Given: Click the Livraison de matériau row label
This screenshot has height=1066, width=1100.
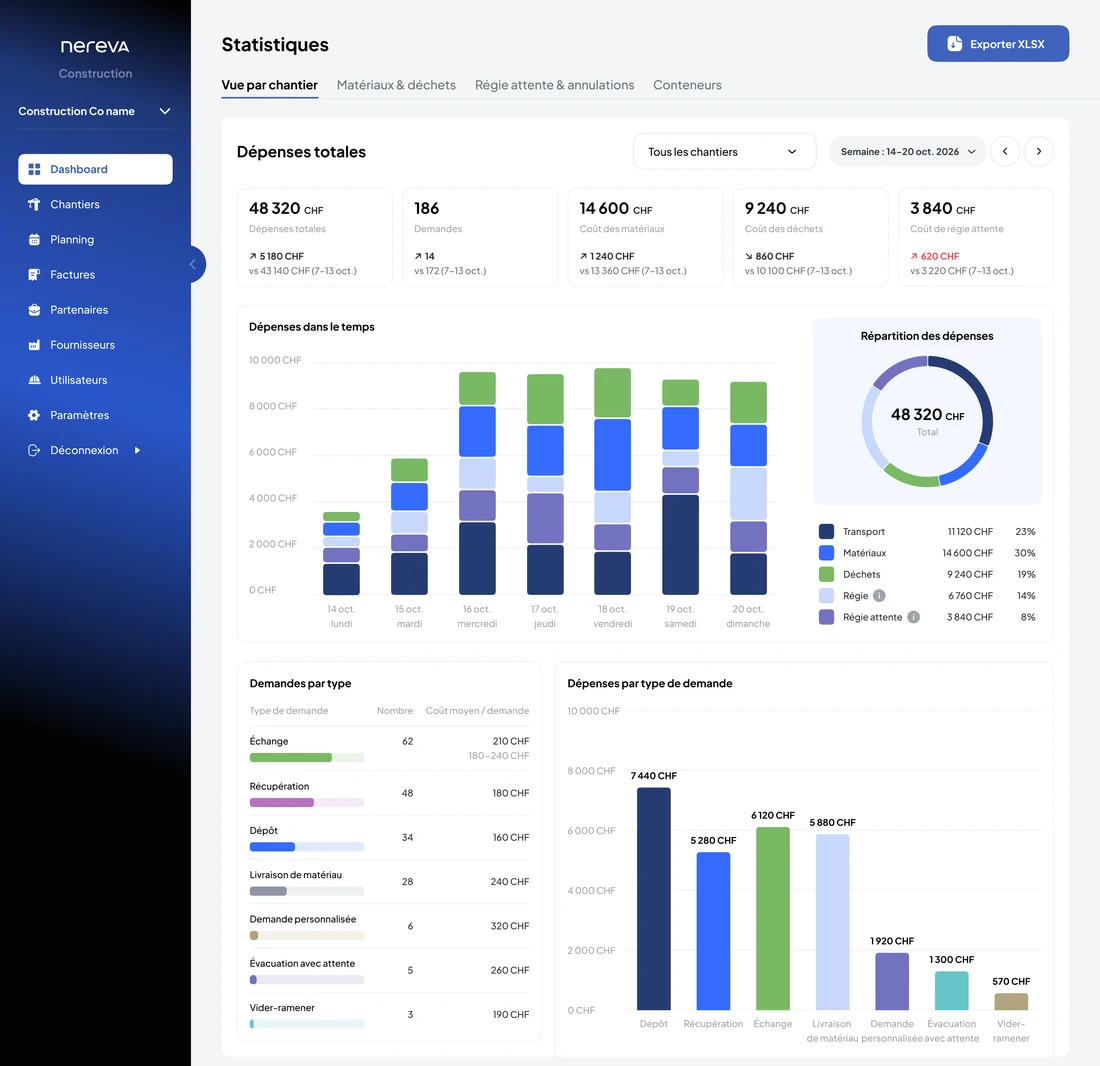Looking at the screenshot, I should point(295,875).
